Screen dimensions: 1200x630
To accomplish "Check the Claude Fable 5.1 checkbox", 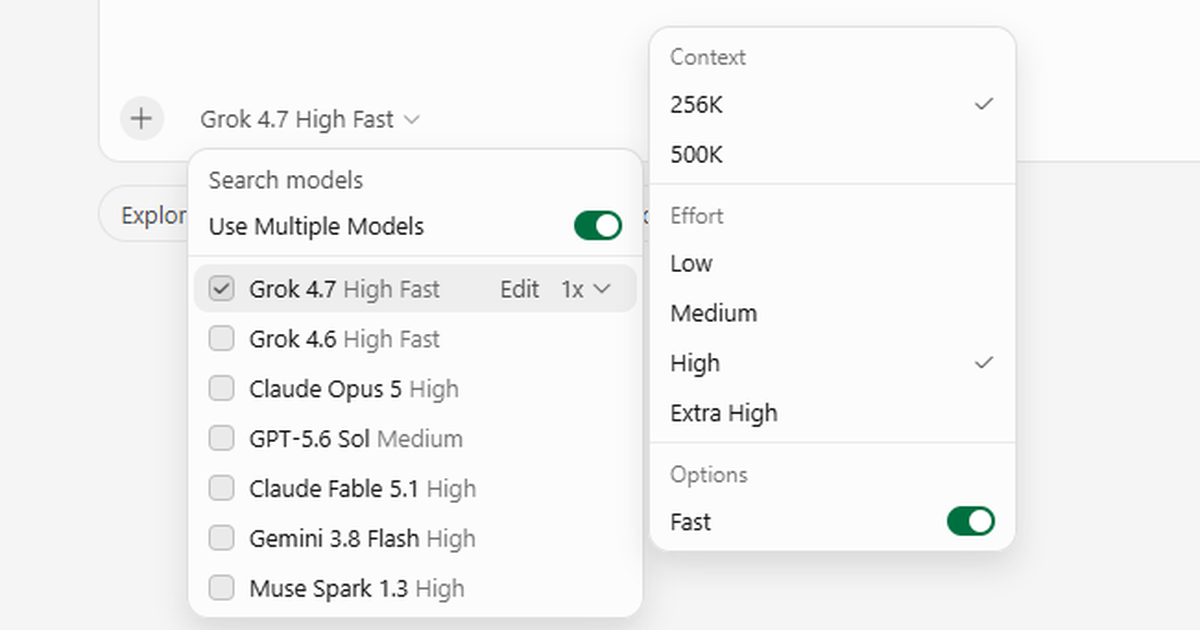I will (221, 489).
